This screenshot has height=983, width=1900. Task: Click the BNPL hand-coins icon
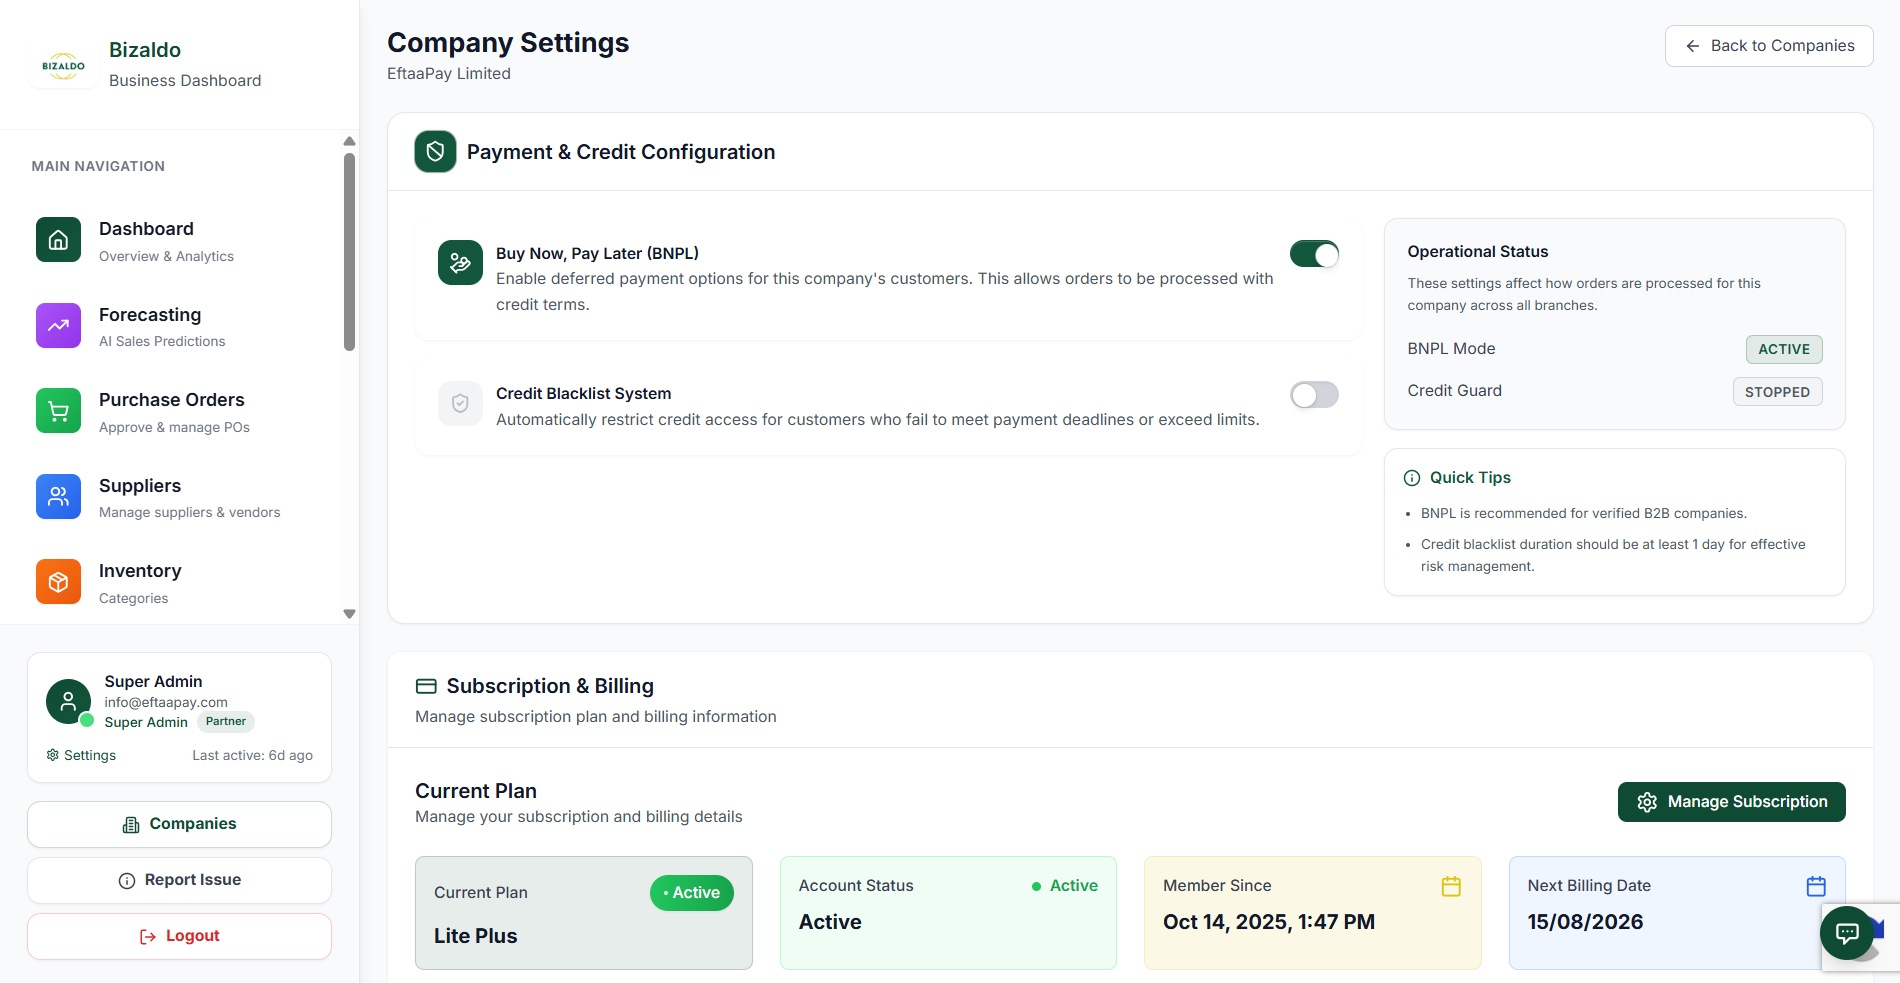pyautogui.click(x=460, y=263)
